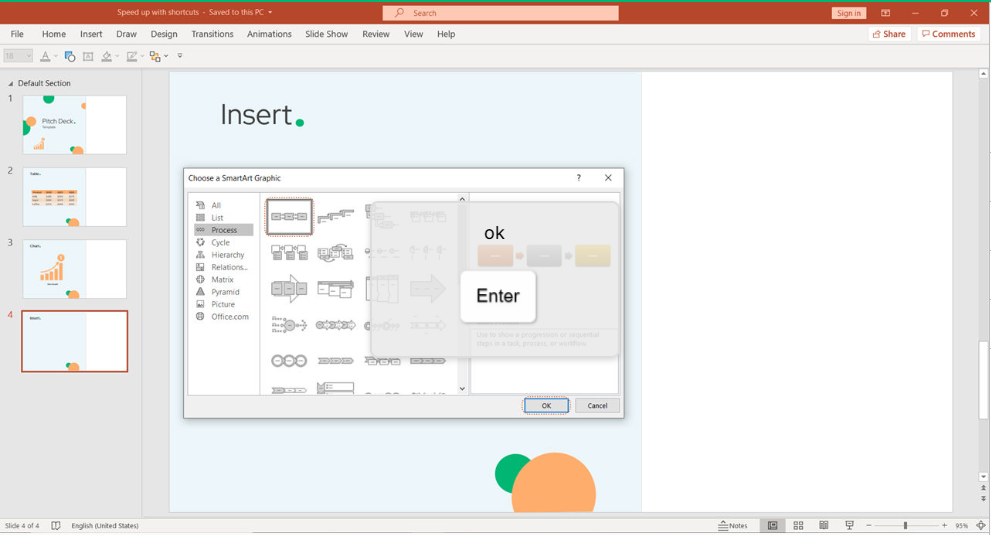
Task: Cancel the SmartArt dialog
Action: [x=597, y=405]
